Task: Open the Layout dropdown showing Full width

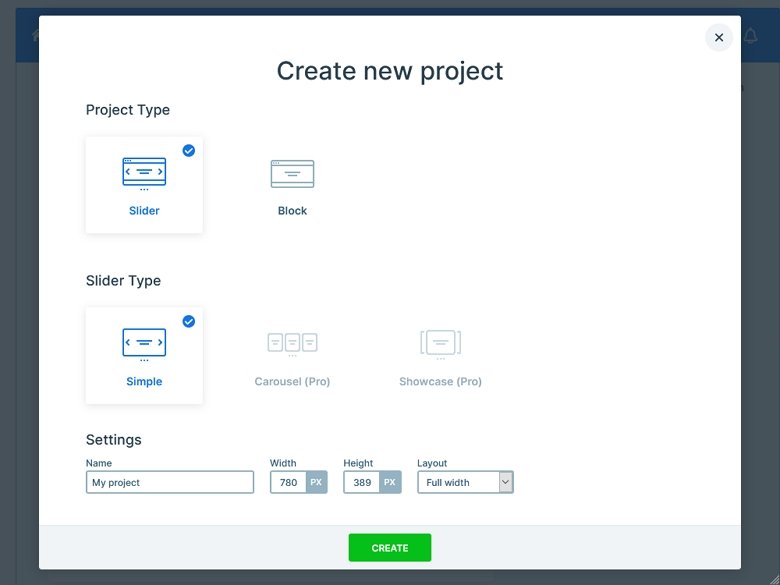Action: (x=465, y=482)
